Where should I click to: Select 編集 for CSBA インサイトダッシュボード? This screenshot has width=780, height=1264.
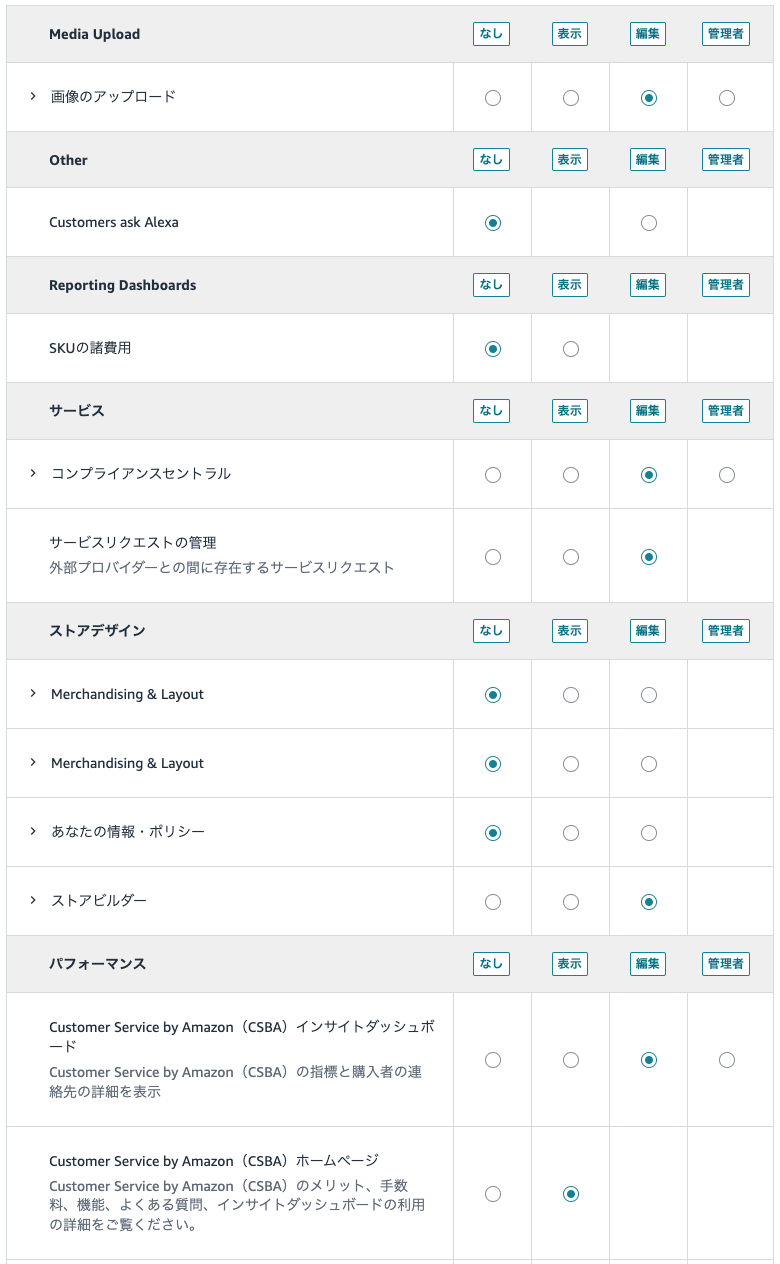649,1060
